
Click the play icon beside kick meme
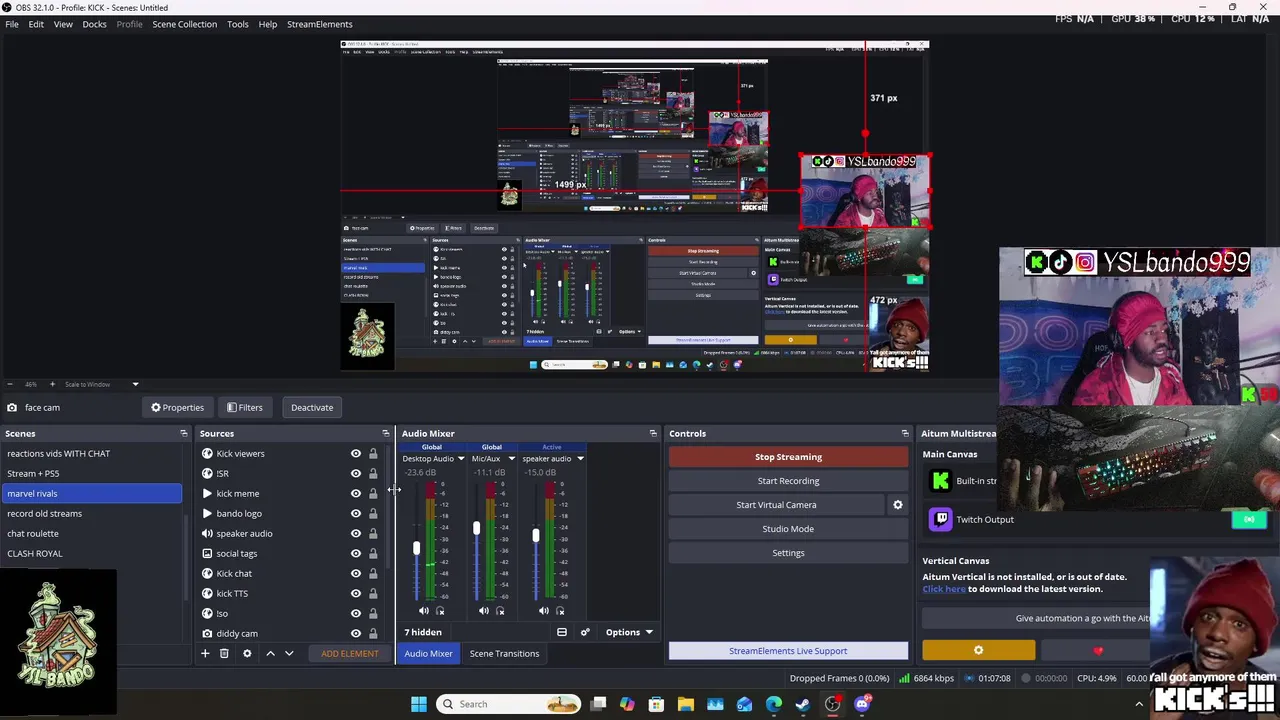pos(207,493)
